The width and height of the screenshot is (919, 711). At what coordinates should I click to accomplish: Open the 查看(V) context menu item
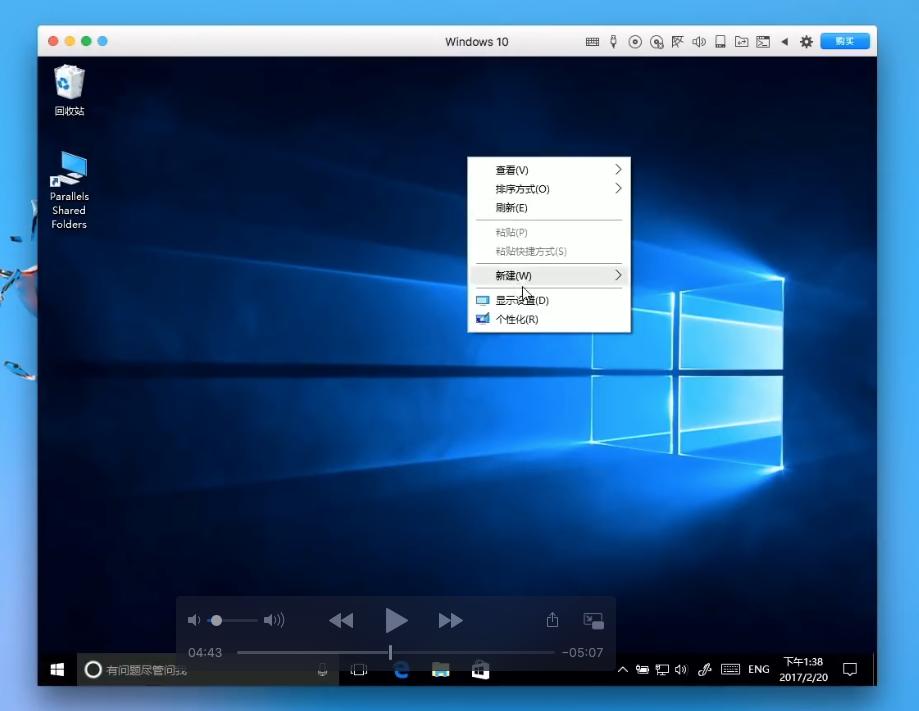549,170
